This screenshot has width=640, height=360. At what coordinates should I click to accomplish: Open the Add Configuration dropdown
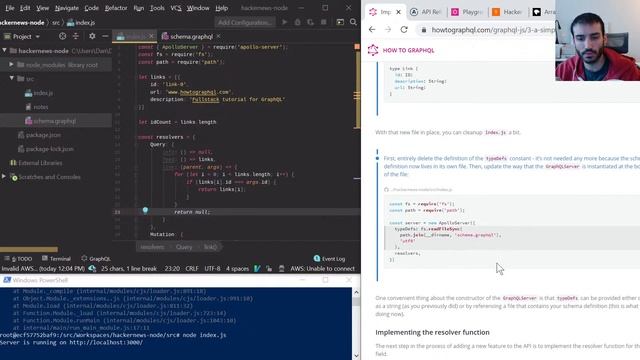[245, 22]
